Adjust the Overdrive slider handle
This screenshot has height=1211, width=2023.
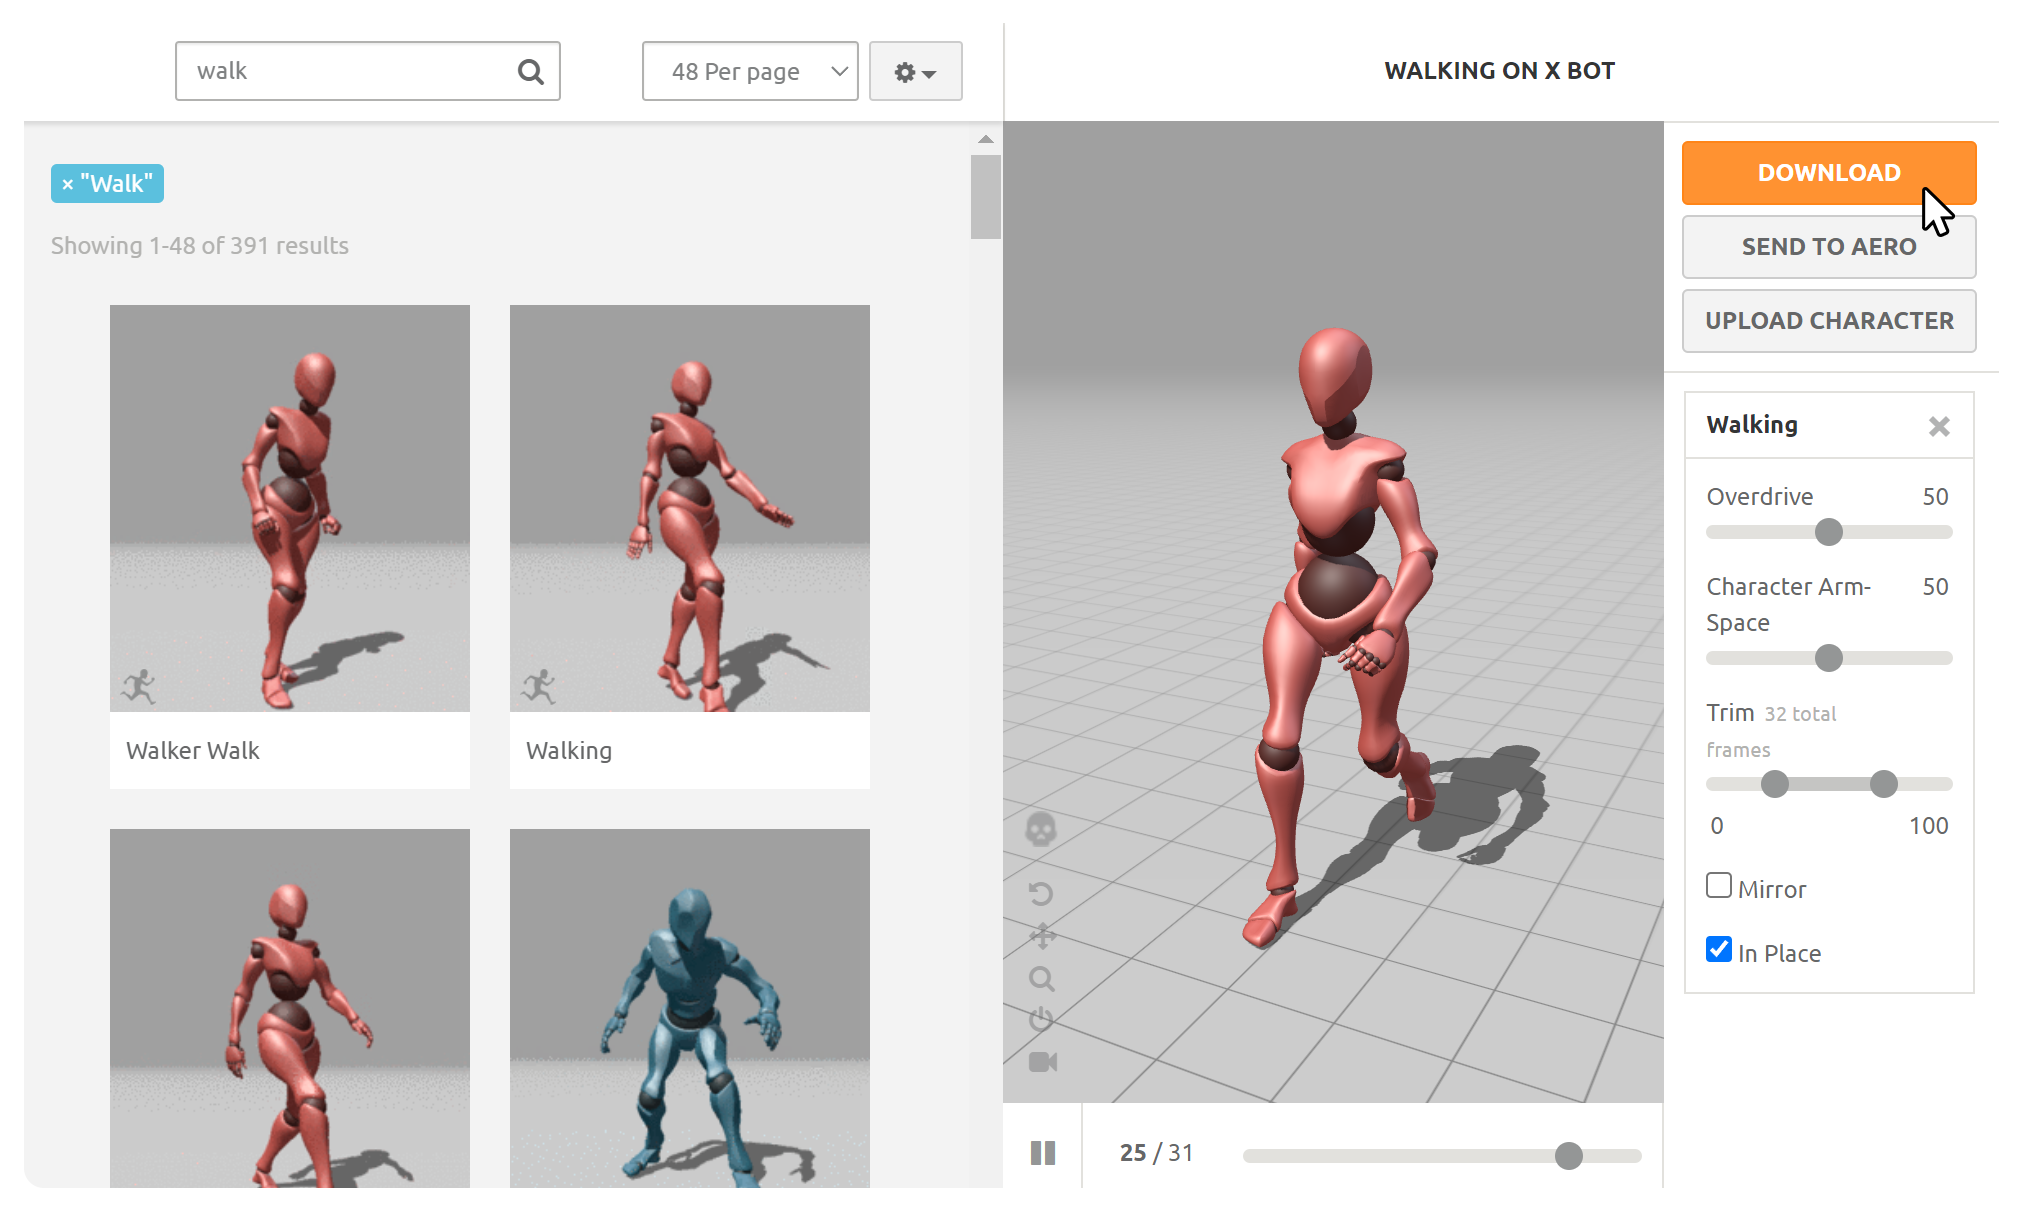[x=1829, y=532]
